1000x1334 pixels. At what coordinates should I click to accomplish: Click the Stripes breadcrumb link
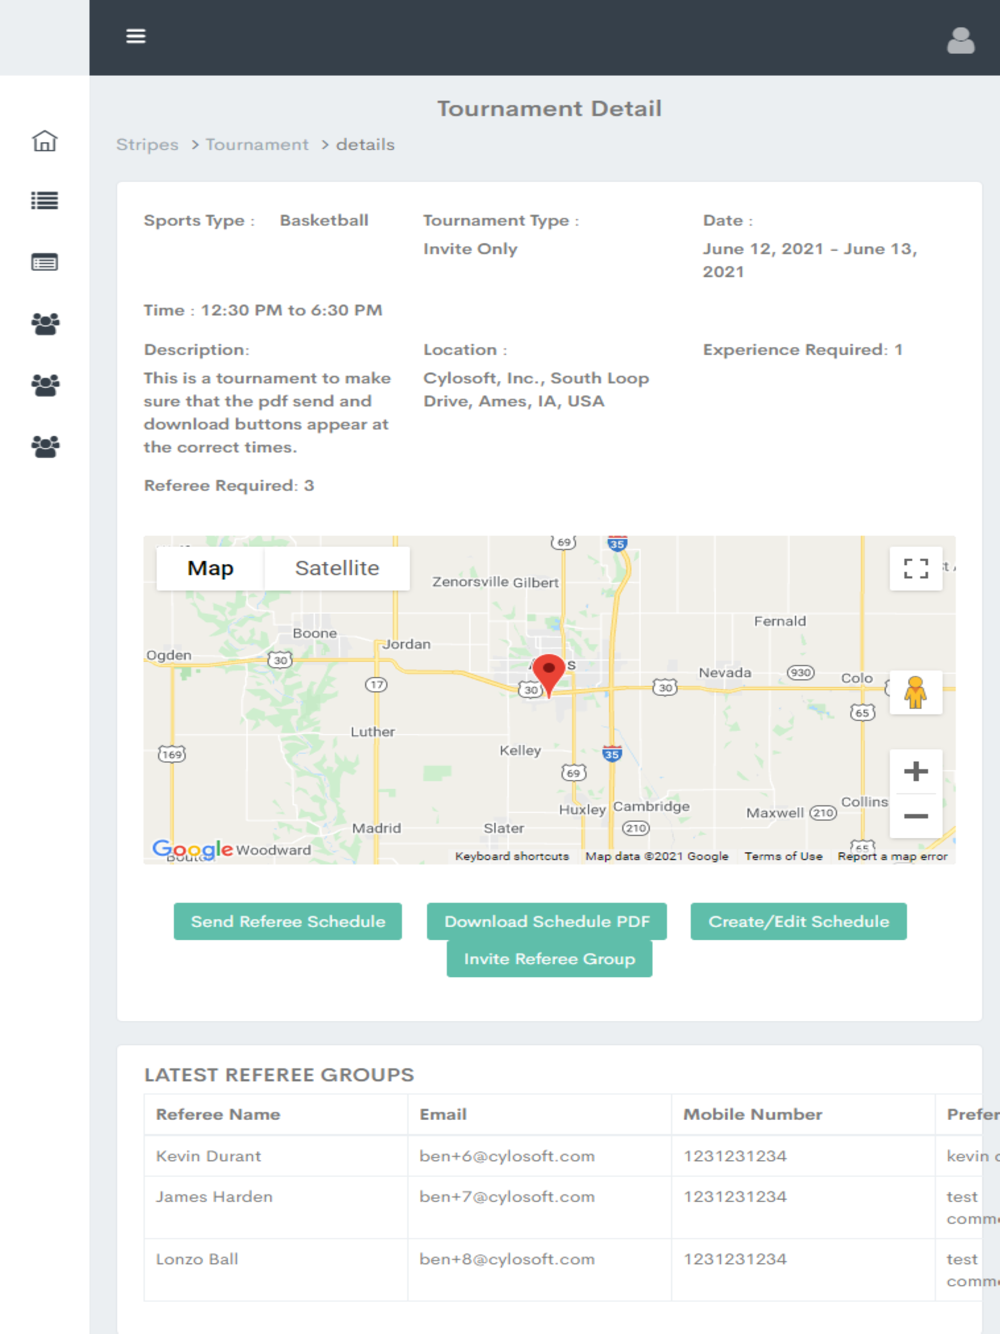click(147, 144)
